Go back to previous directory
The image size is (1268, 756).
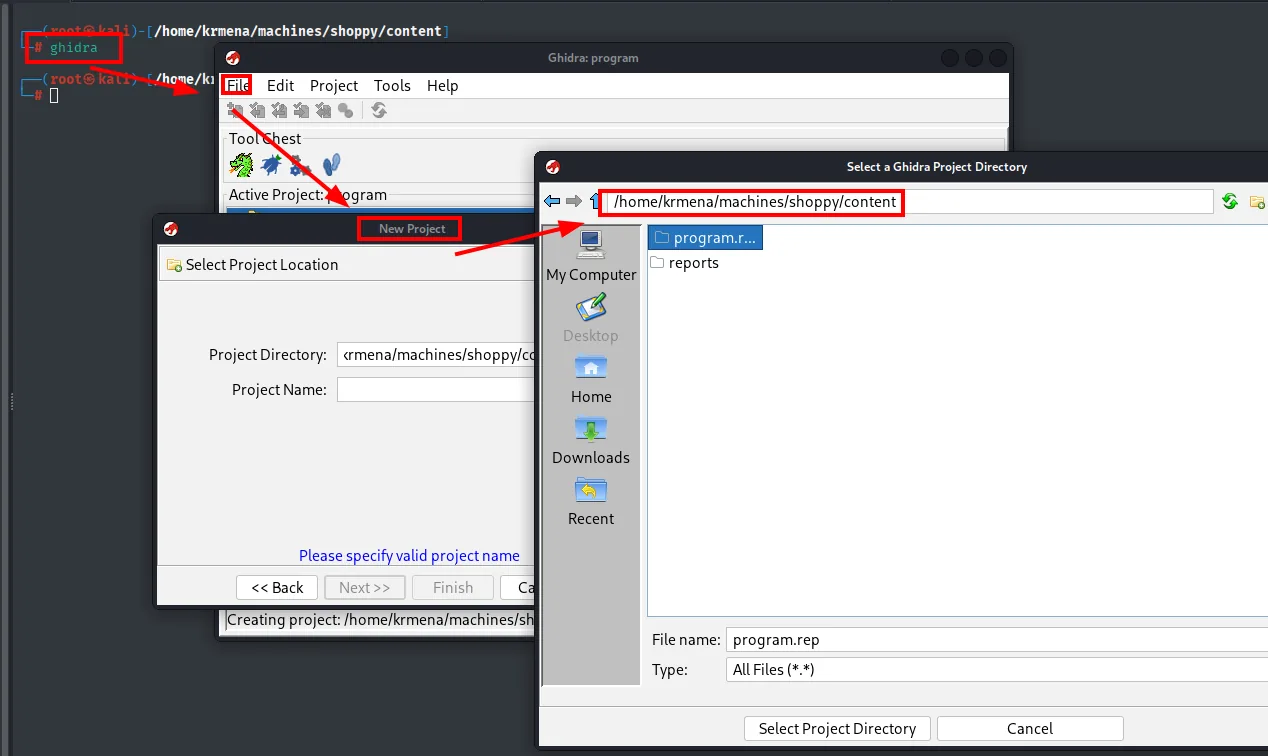coord(552,202)
